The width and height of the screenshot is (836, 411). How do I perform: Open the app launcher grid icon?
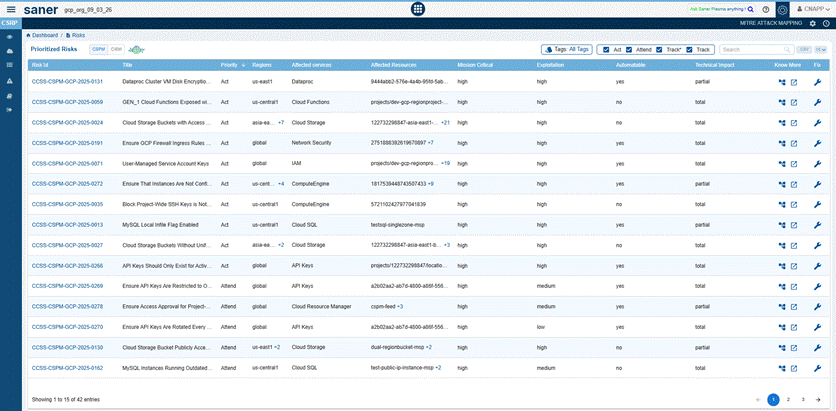coord(418,9)
